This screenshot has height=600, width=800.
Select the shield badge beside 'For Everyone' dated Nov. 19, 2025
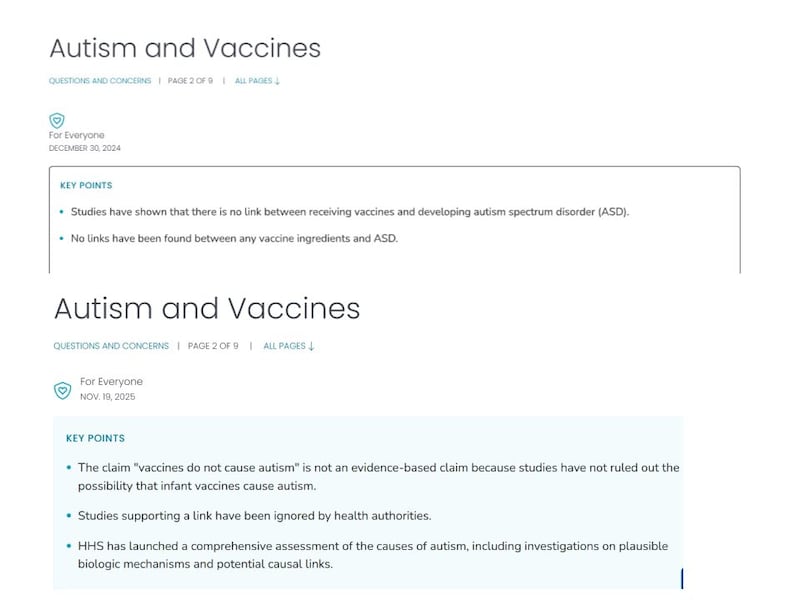(x=61, y=389)
